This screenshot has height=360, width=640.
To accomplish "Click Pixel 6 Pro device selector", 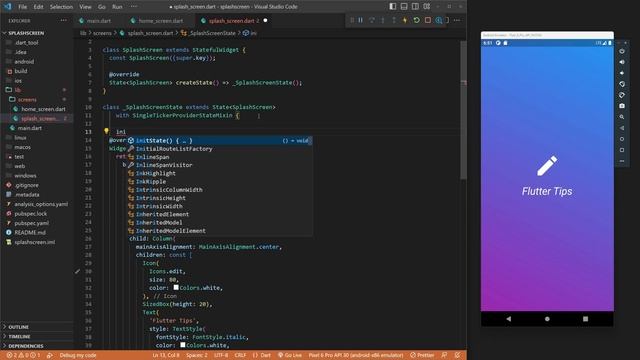I will coord(356,355).
